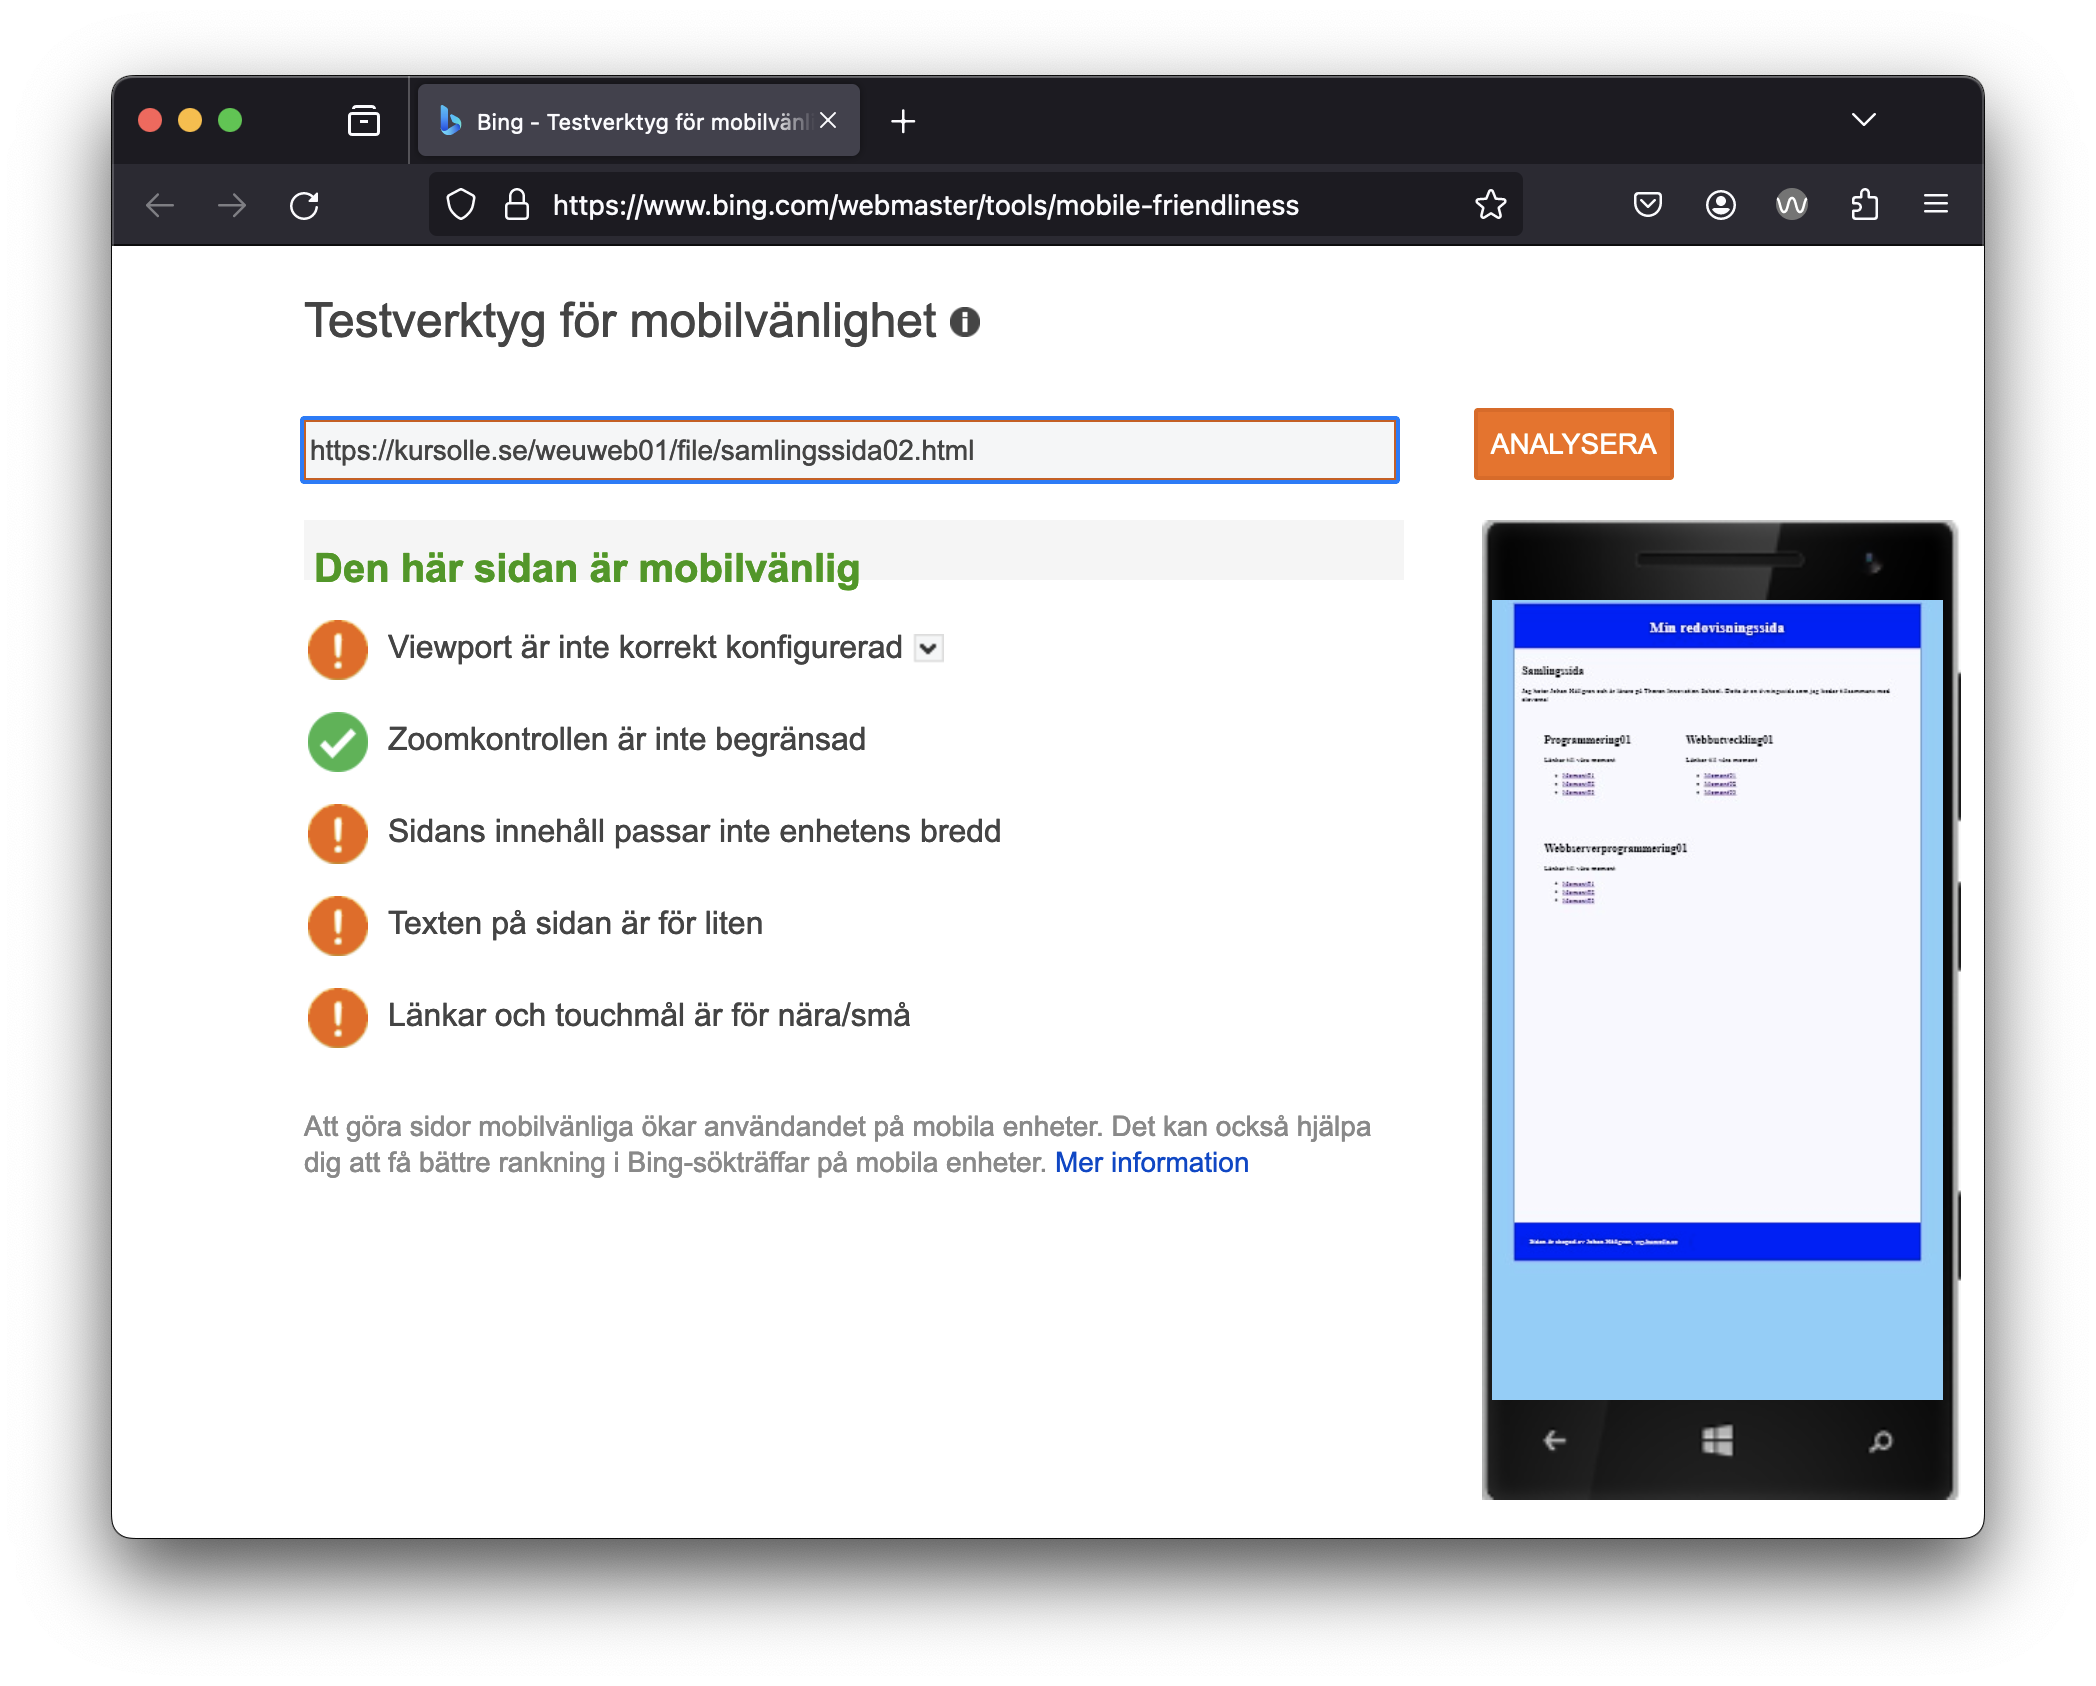Screen dimensions: 2096x1686
Task: Open the hamburger application menu
Action: coord(1936,205)
